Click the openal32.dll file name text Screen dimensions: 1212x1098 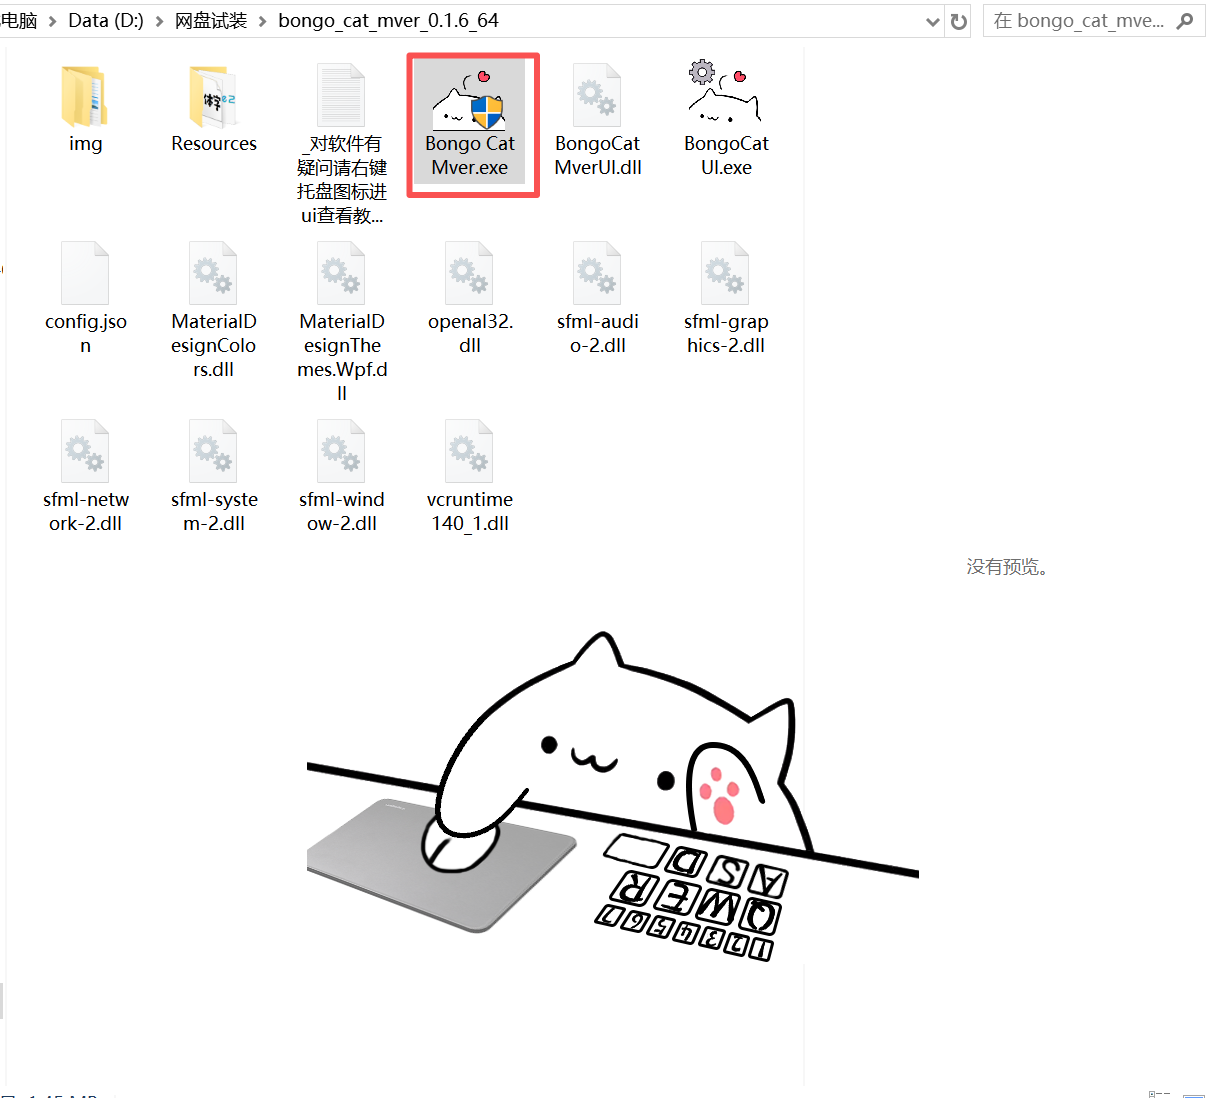coord(470,334)
